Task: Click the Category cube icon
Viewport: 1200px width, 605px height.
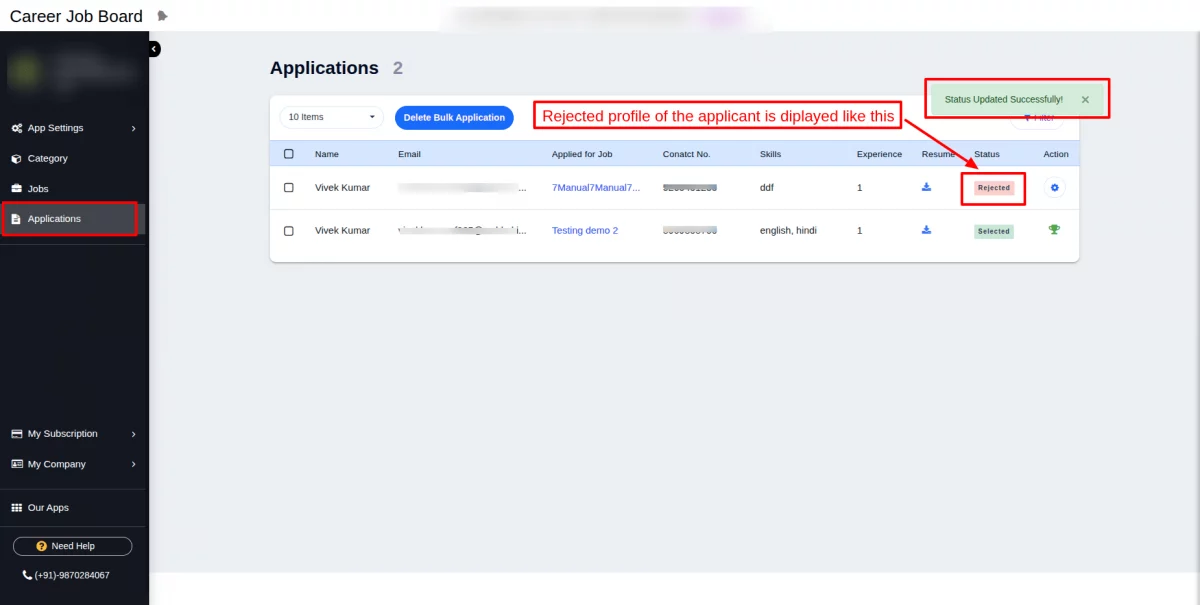Action: coord(16,158)
